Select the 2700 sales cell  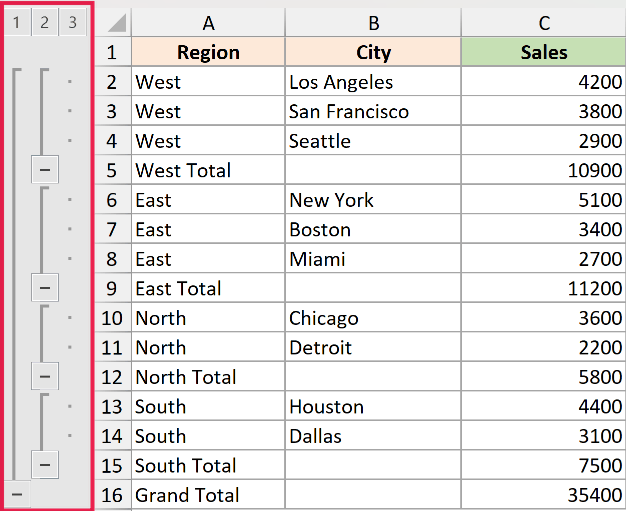pos(544,259)
